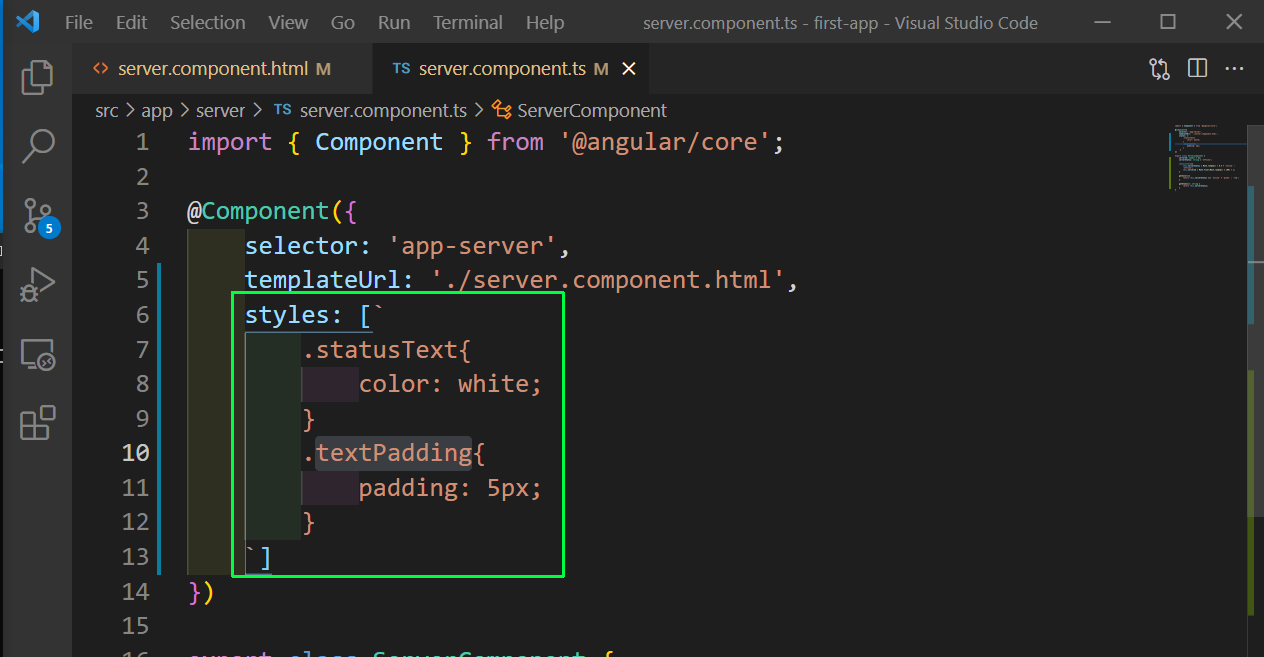Maximize the Visual Studio Code window
Viewport: 1264px width, 657px height.
pos(1167,22)
